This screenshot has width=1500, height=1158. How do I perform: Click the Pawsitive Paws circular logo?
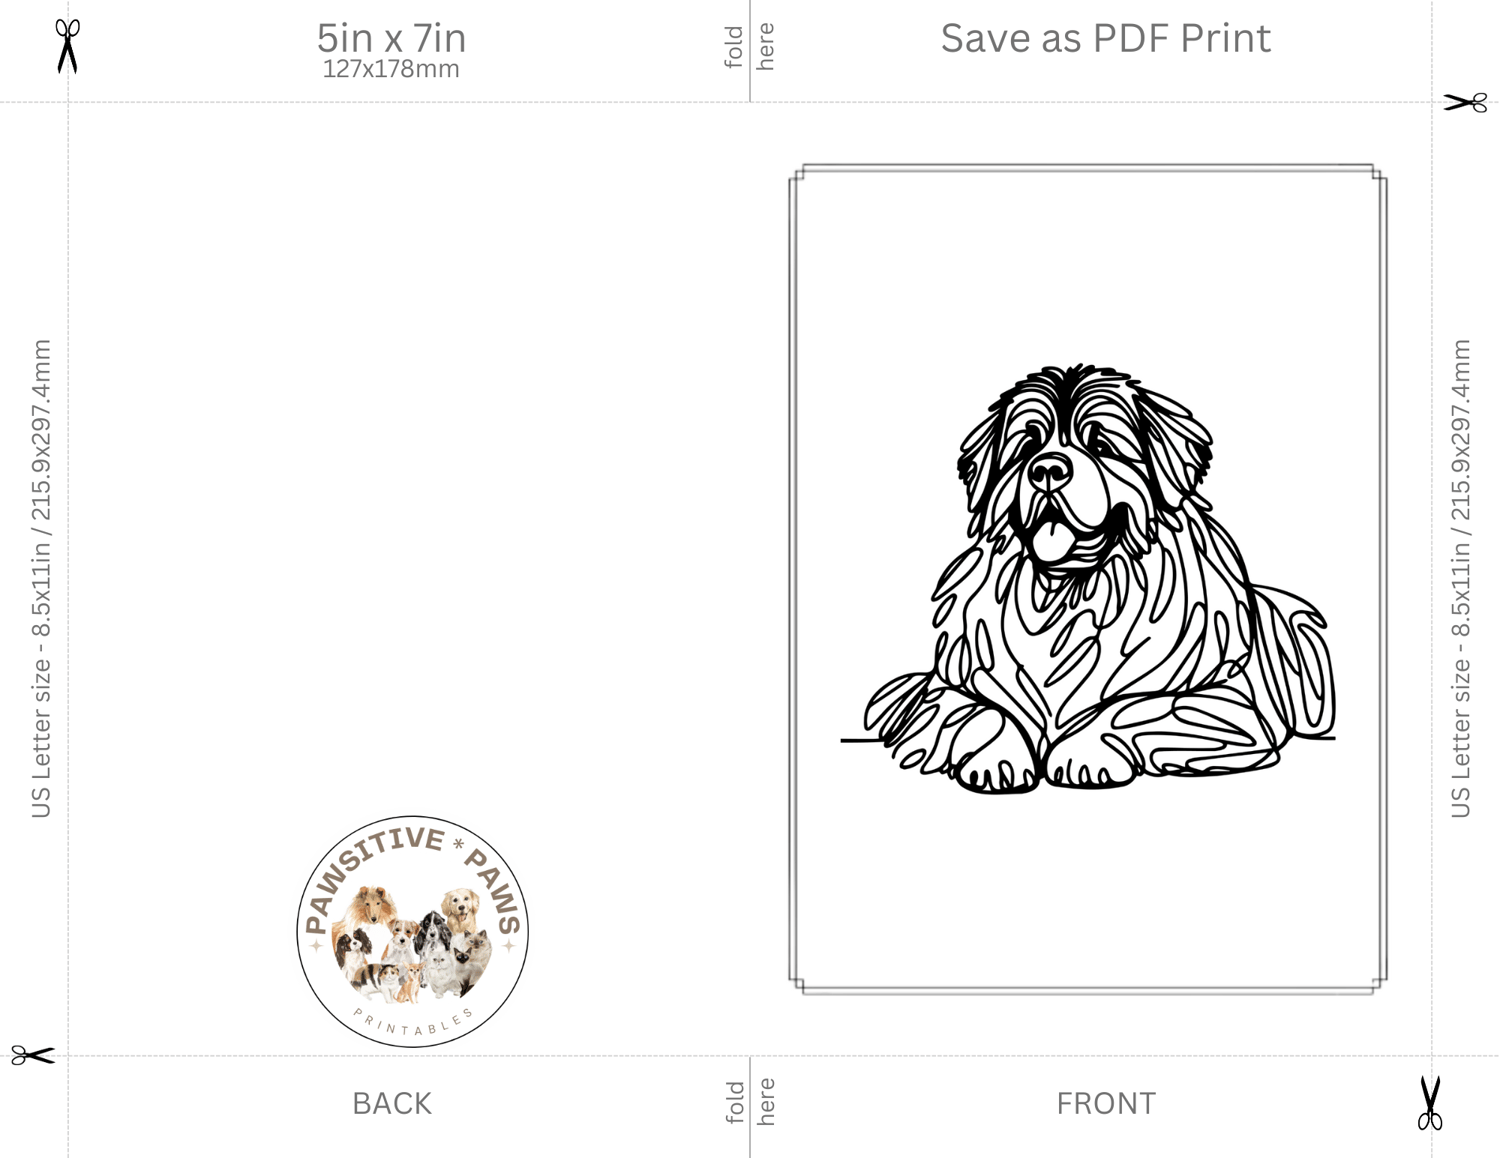coord(412,931)
